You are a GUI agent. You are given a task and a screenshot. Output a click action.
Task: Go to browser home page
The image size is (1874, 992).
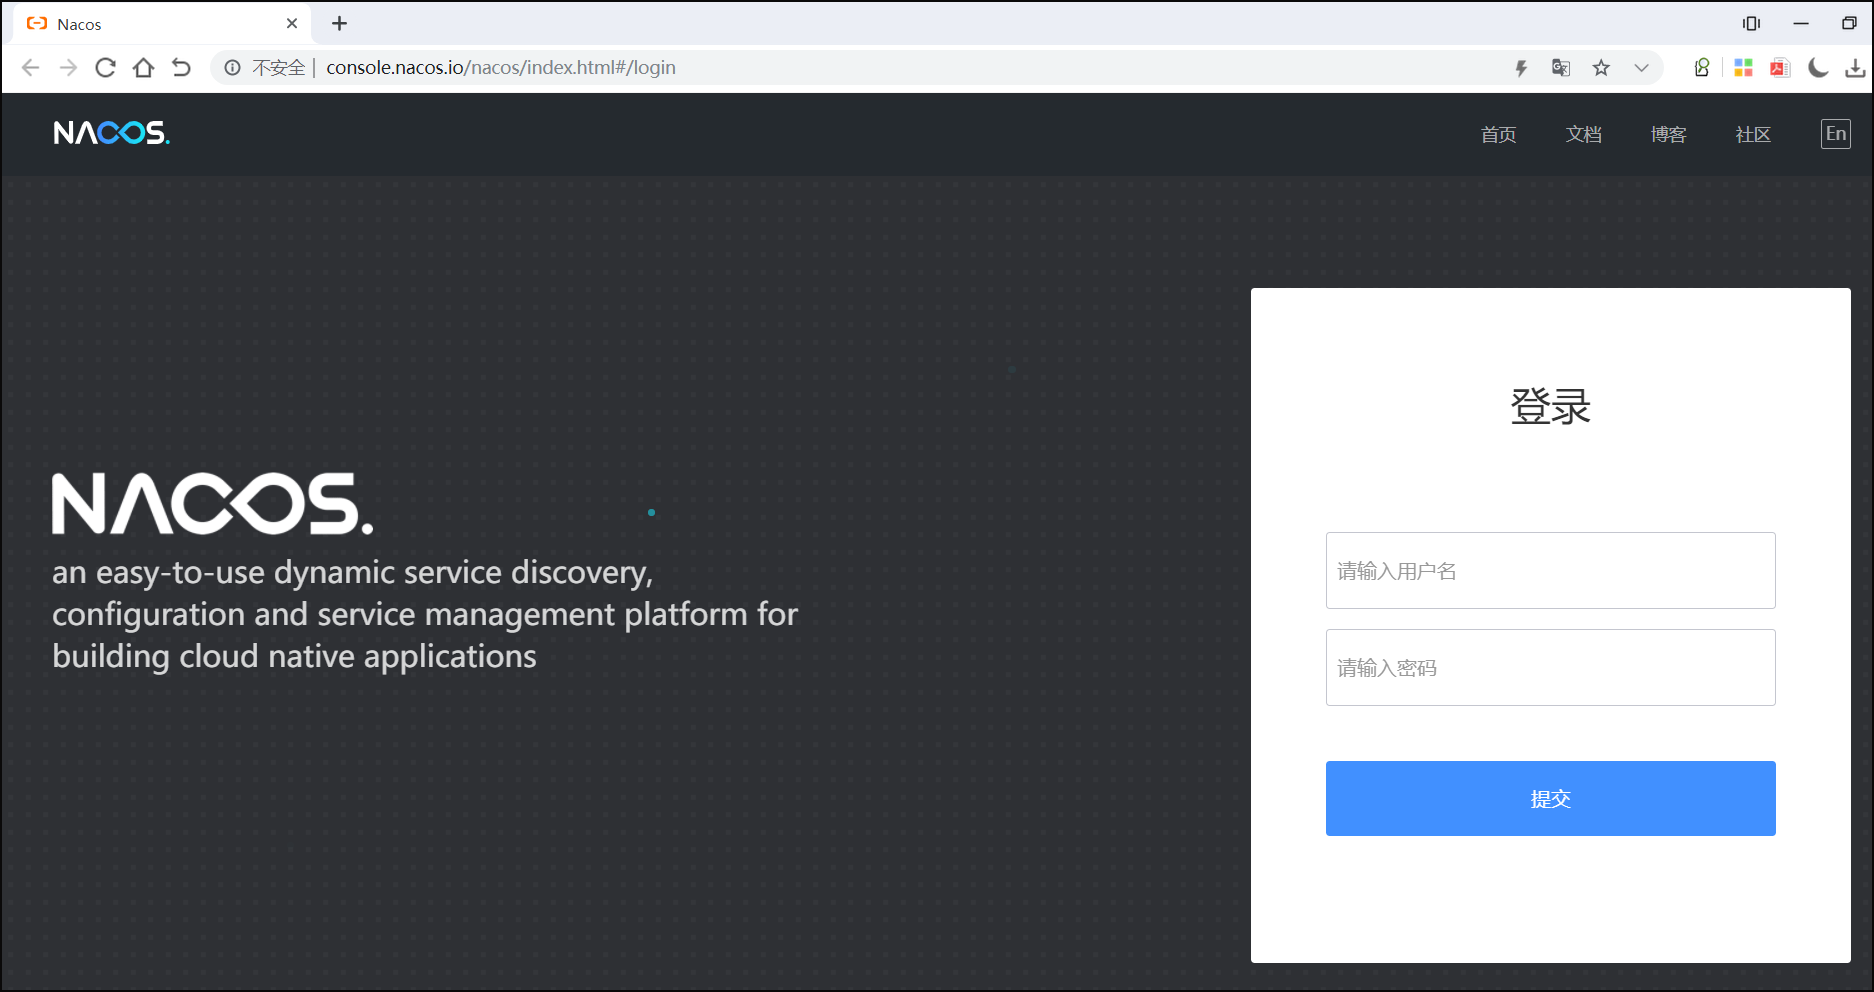point(143,67)
